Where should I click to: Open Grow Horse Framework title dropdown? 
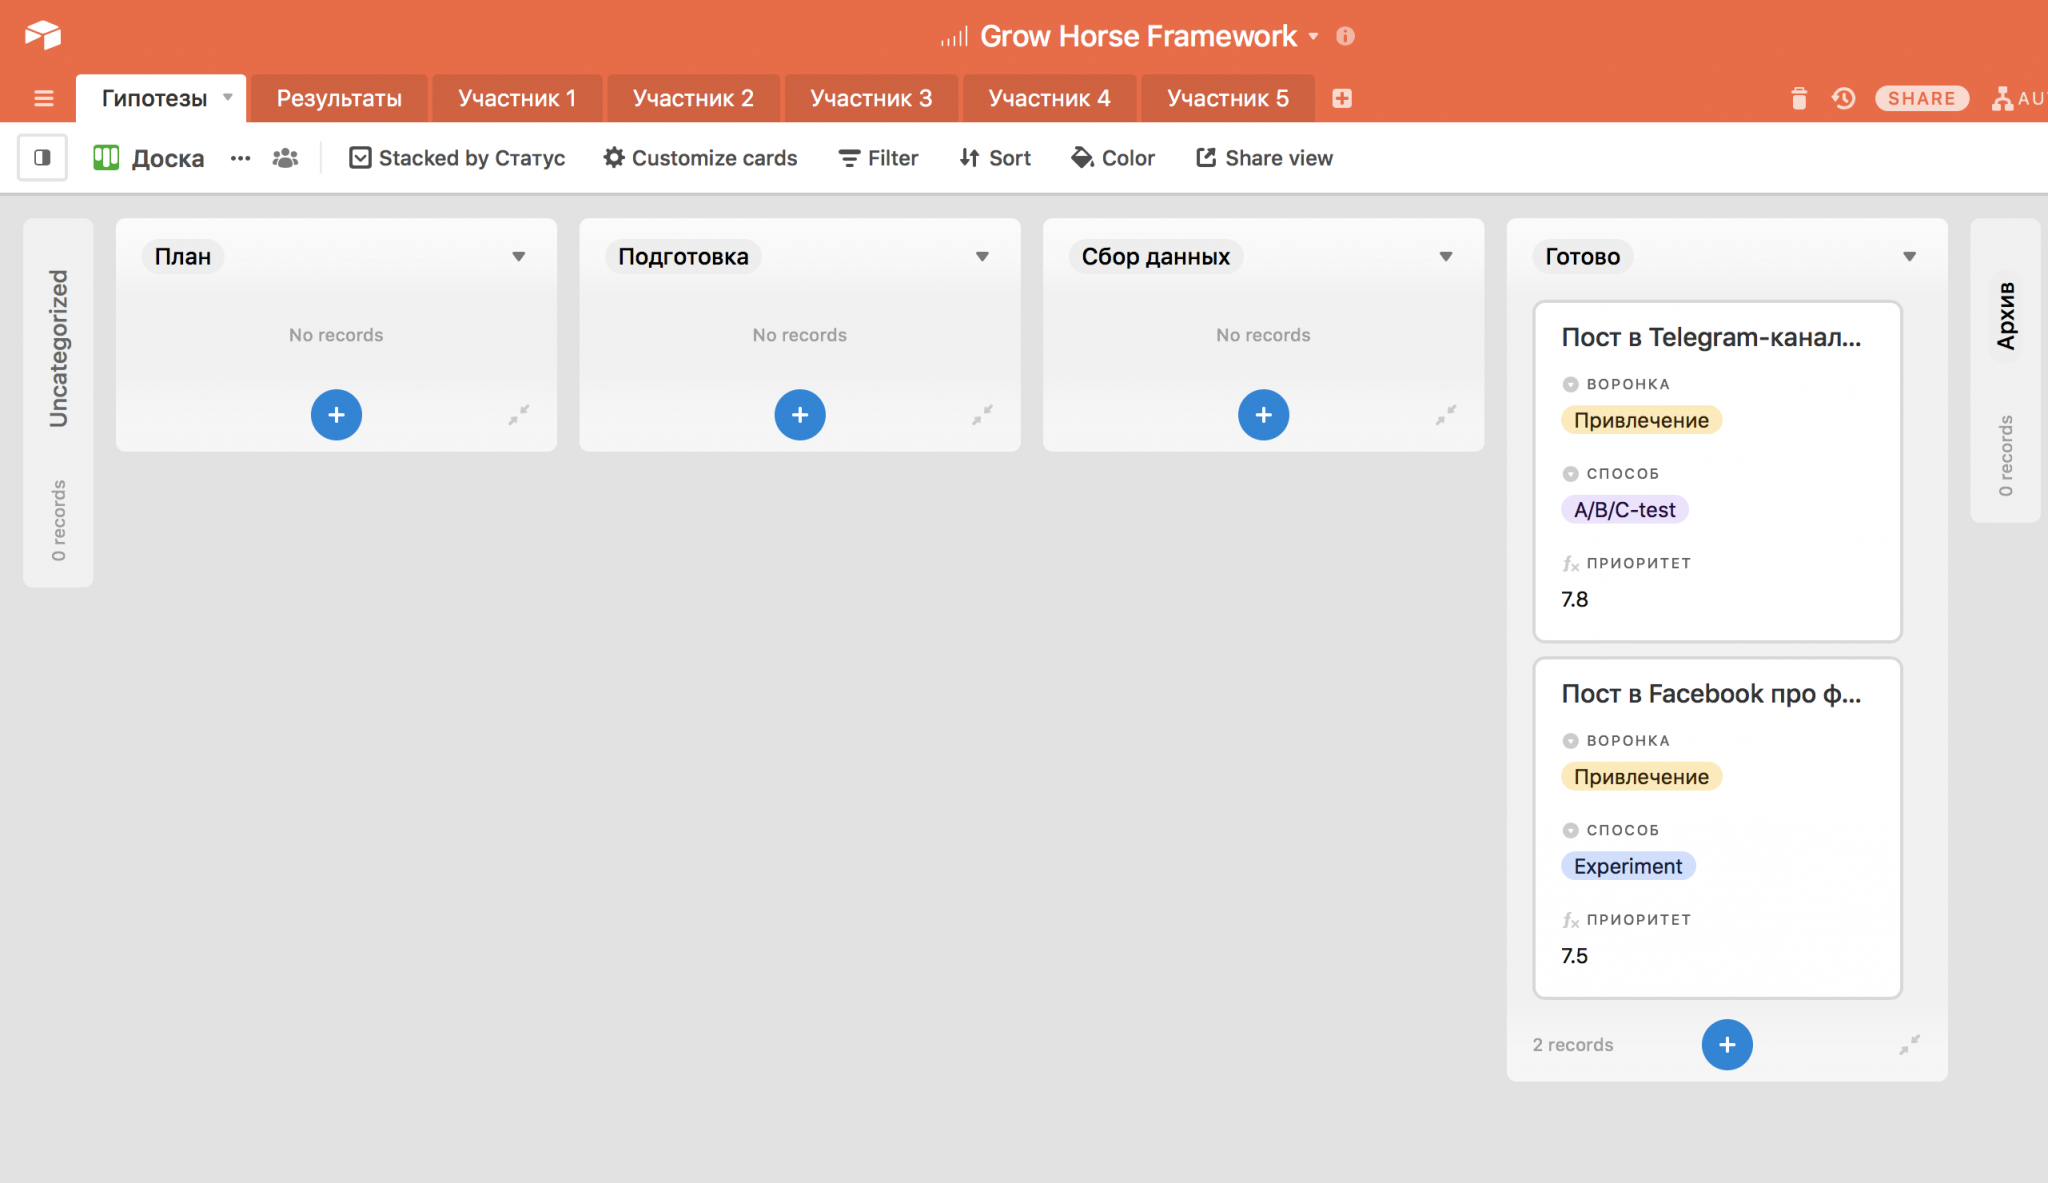(x=1313, y=37)
